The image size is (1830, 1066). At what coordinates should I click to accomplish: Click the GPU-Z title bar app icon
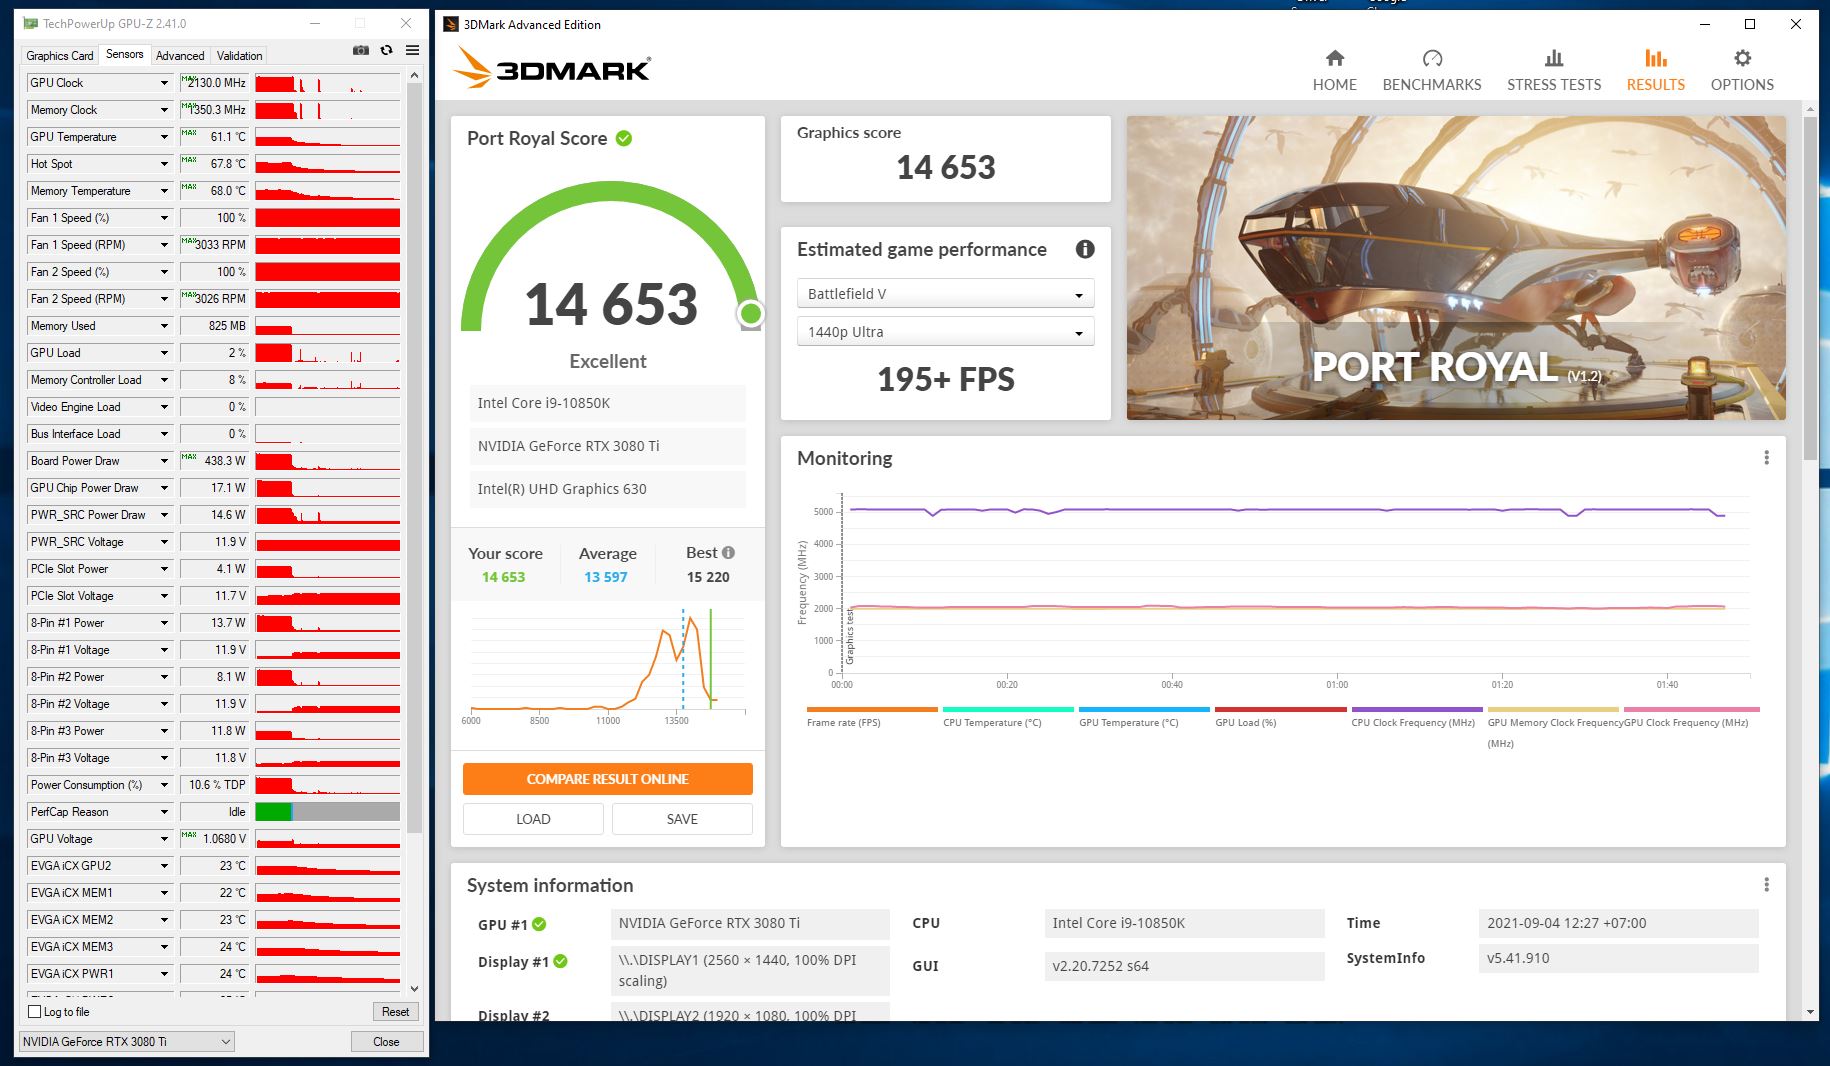(31, 23)
